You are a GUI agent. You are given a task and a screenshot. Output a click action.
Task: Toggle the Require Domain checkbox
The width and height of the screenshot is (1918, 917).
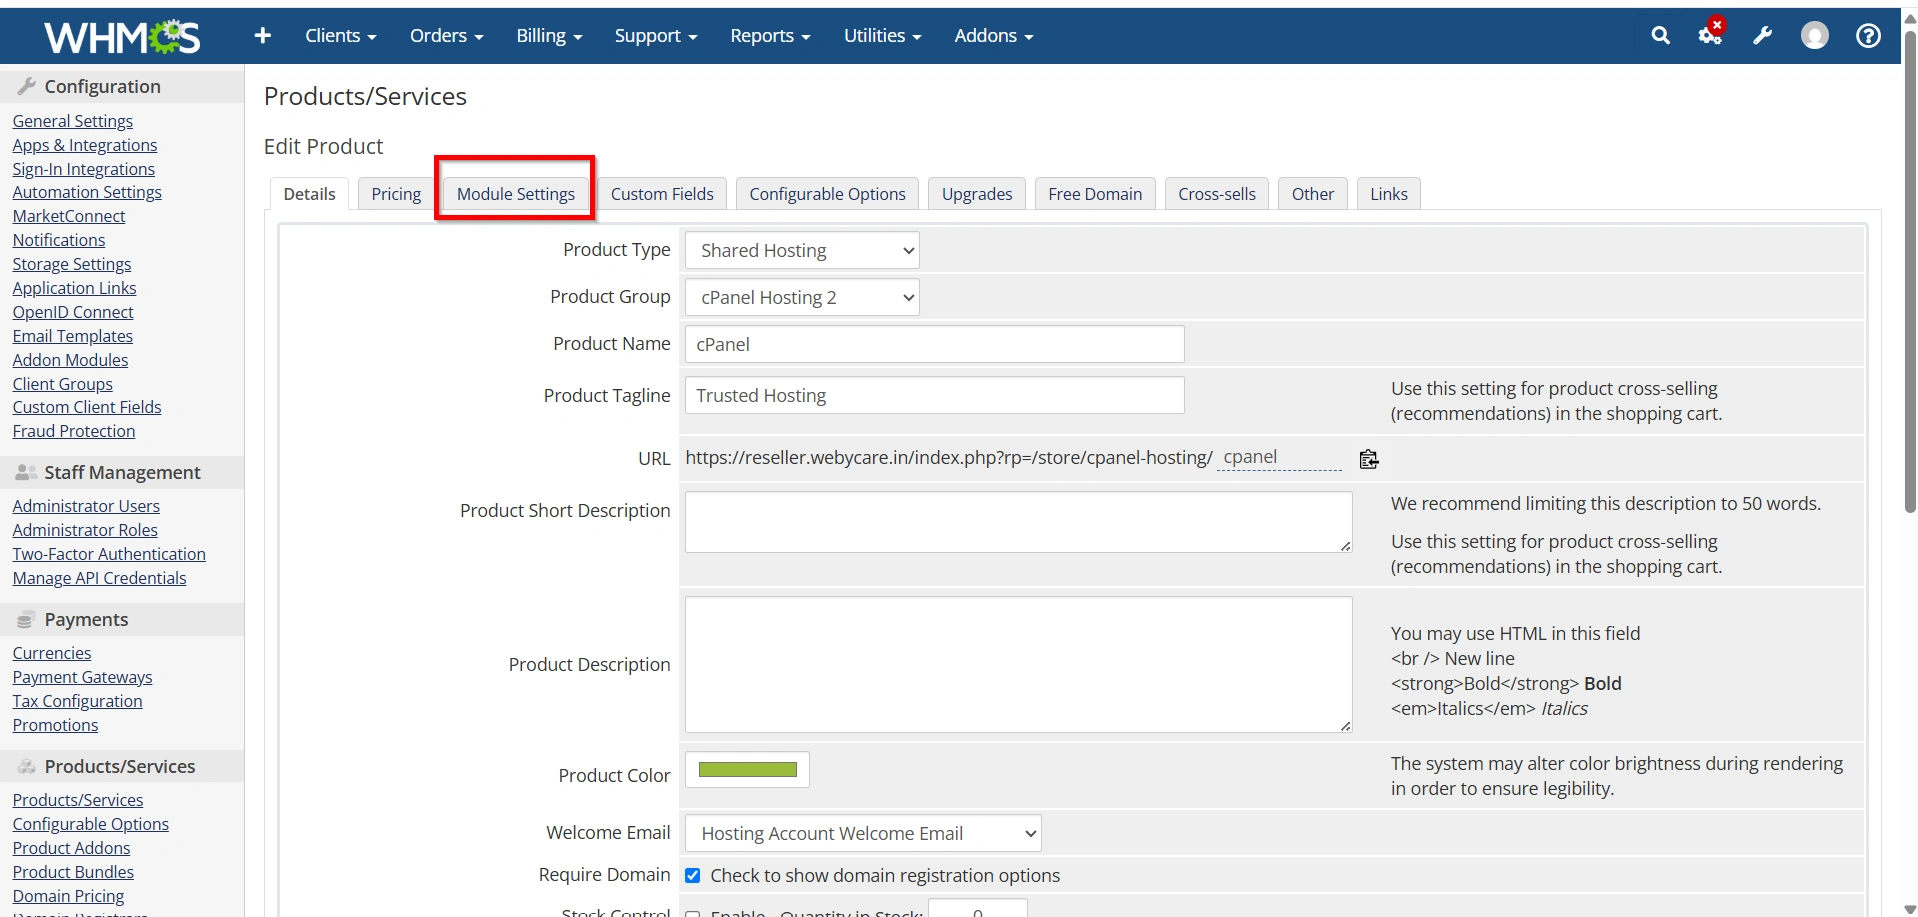pos(692,875)
